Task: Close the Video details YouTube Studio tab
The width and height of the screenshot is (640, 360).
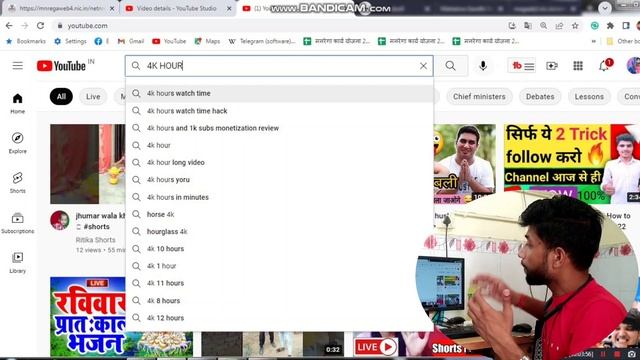Action: [229, 8]
